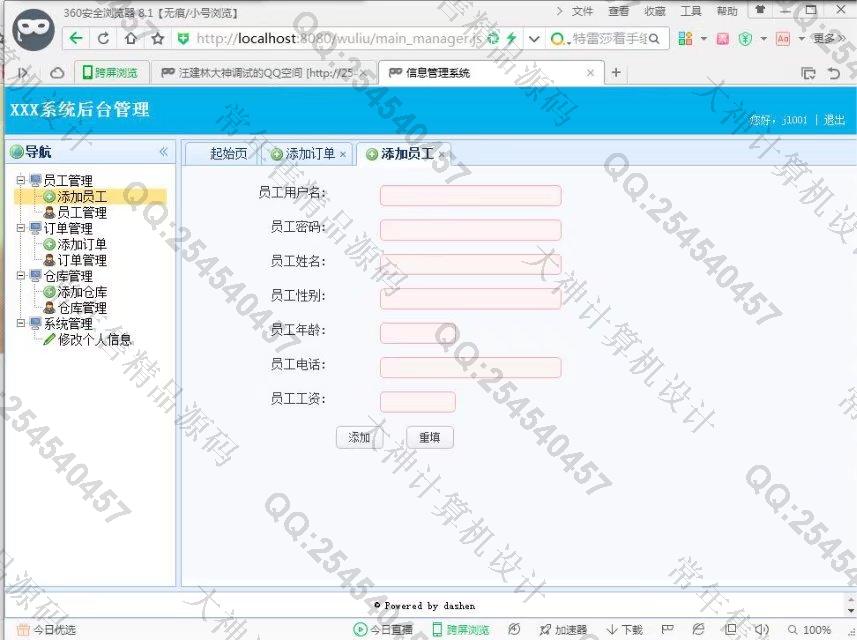Open 修改个人信息 tree item
Viewport: 857px width, 640px height.
(x=94, y=339)
